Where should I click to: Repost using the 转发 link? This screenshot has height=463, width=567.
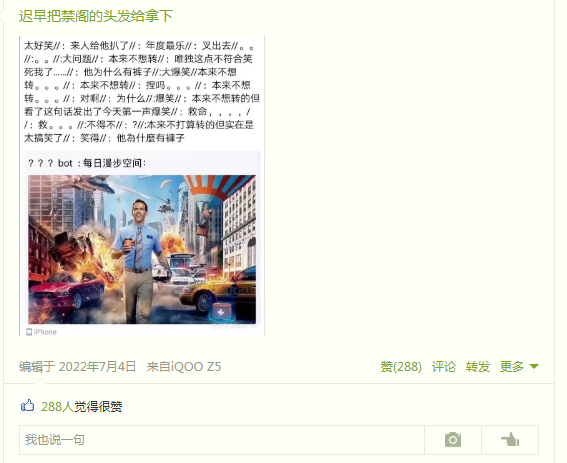coord(478,367)
